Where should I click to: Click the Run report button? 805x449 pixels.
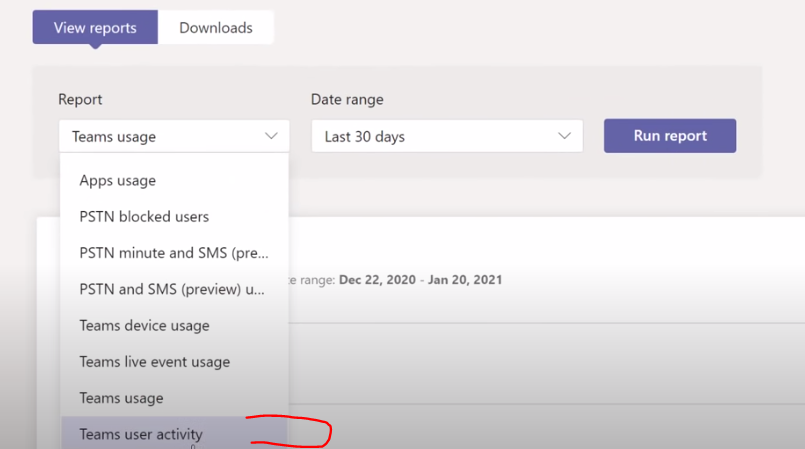click(x=670, y=135)
